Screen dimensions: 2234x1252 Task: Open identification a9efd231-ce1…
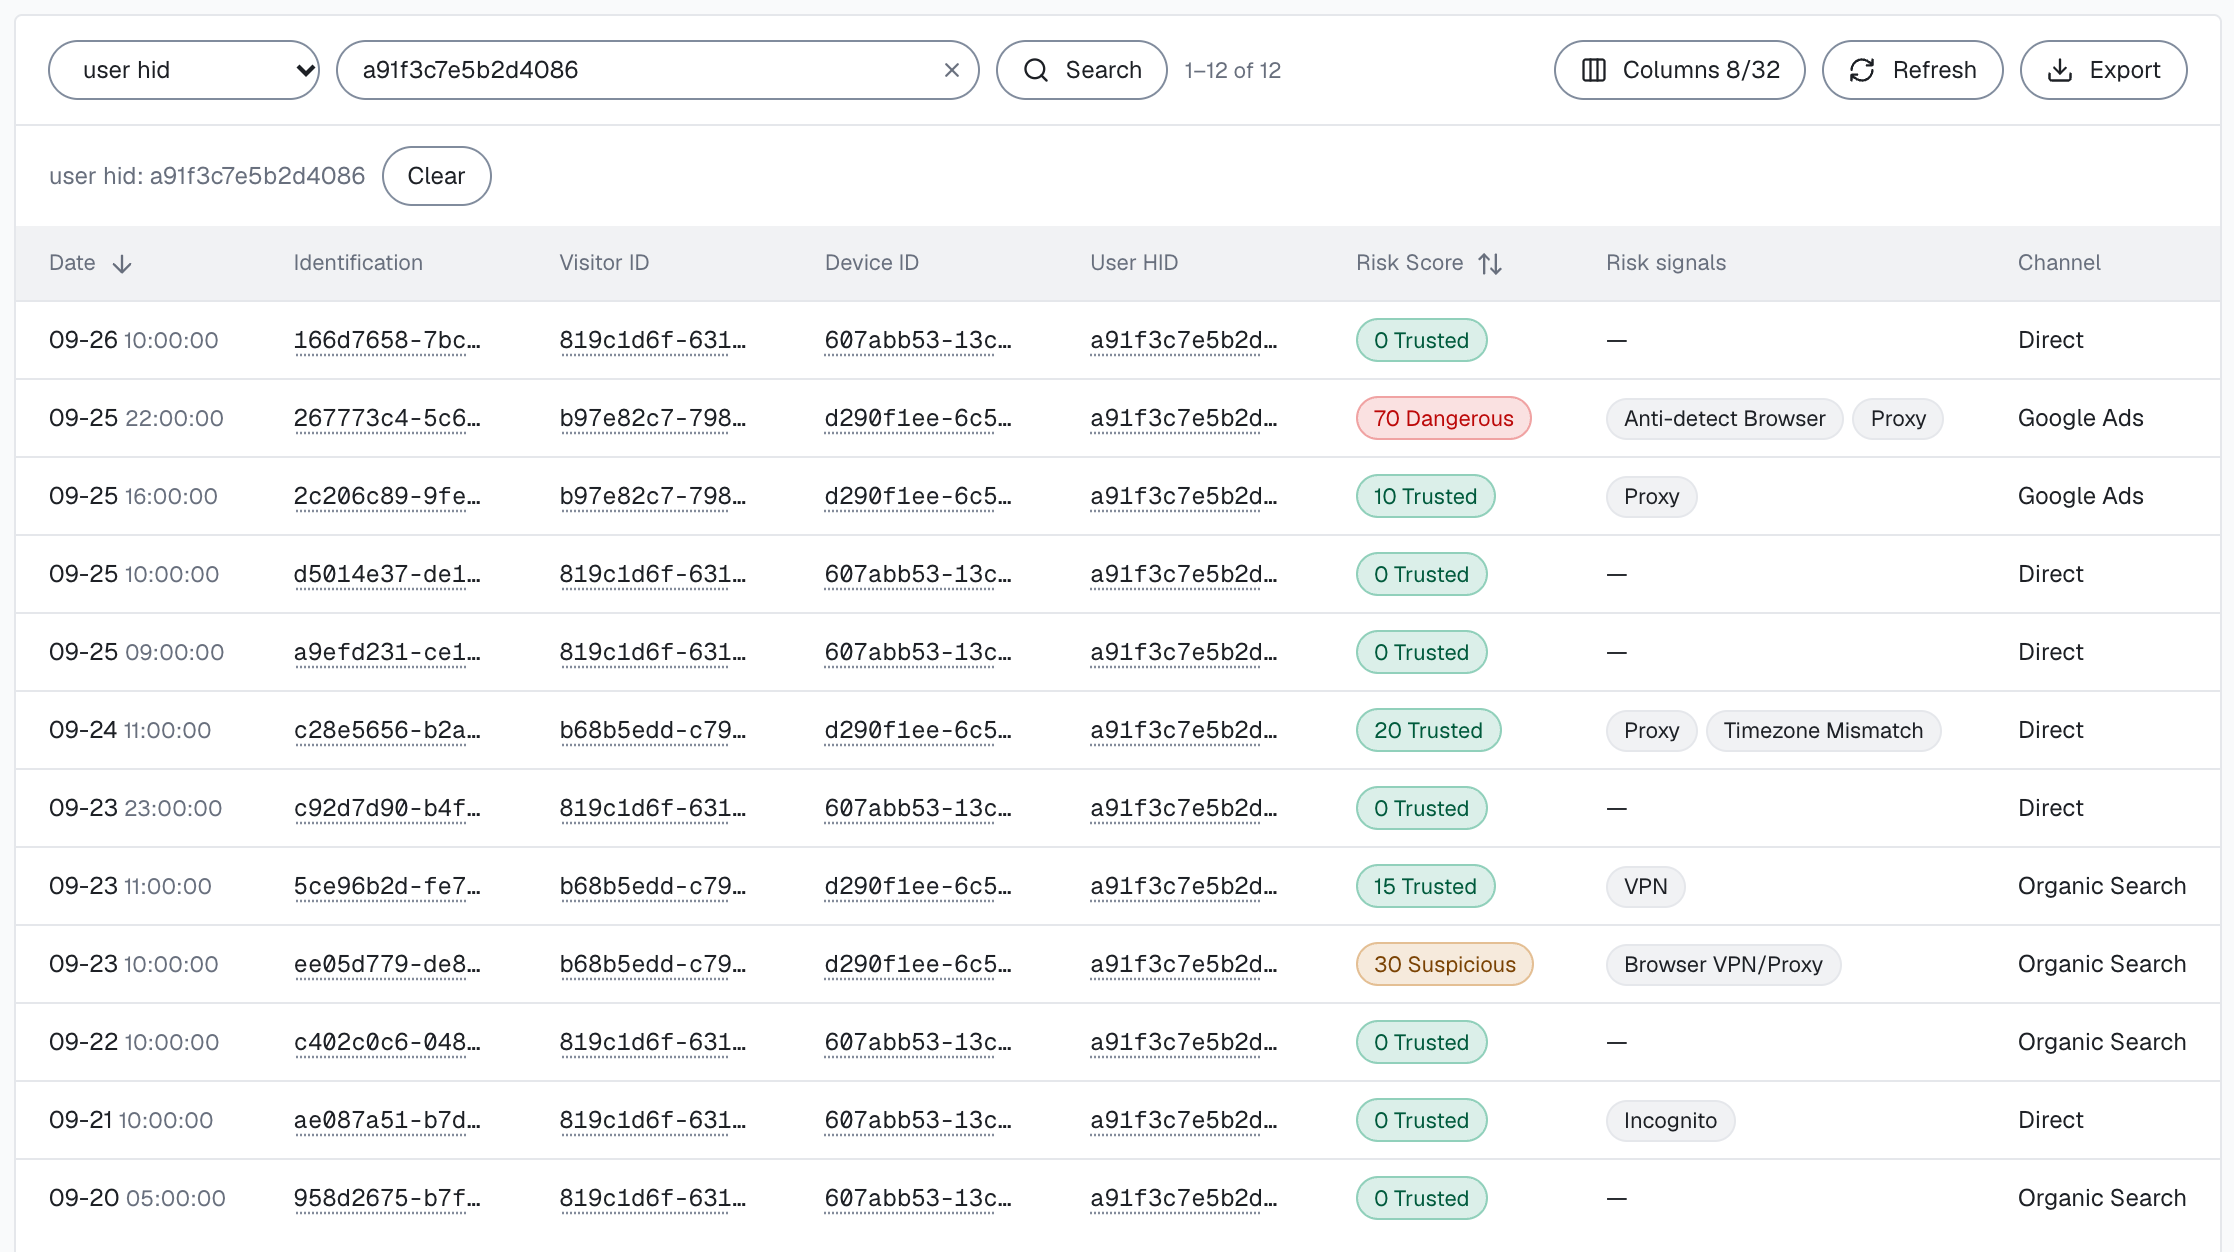pyautogui.click(x=387, y=652)
